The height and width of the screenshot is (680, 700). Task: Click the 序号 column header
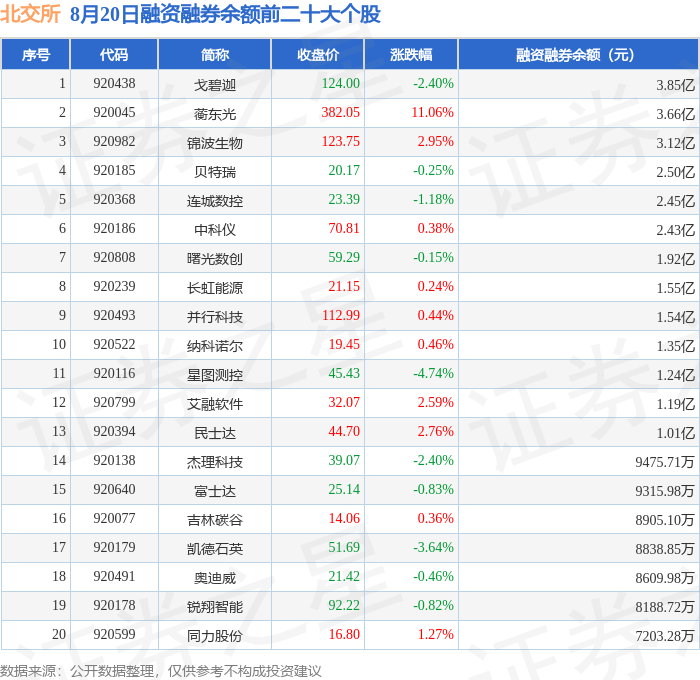[x=35, y=54]
